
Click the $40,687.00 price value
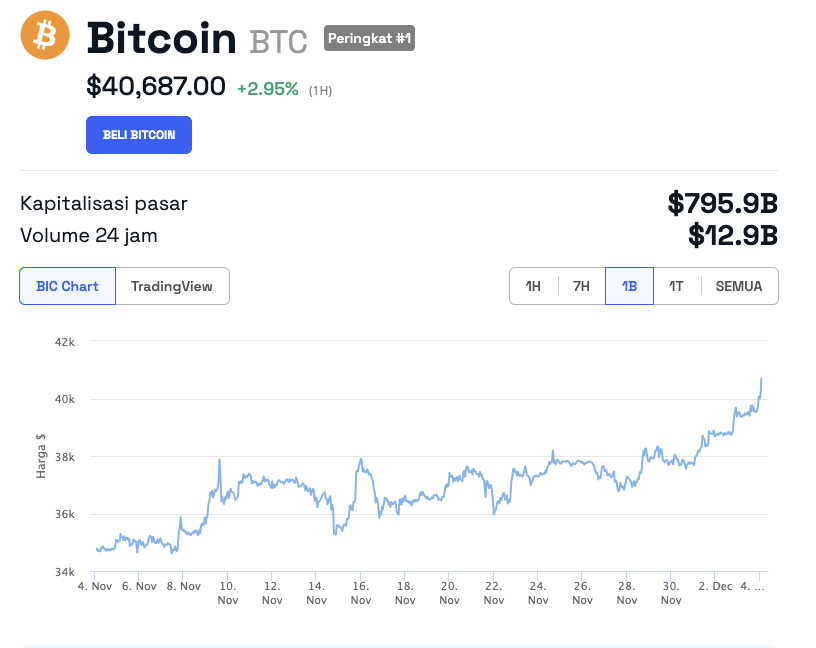pos(156,87)
